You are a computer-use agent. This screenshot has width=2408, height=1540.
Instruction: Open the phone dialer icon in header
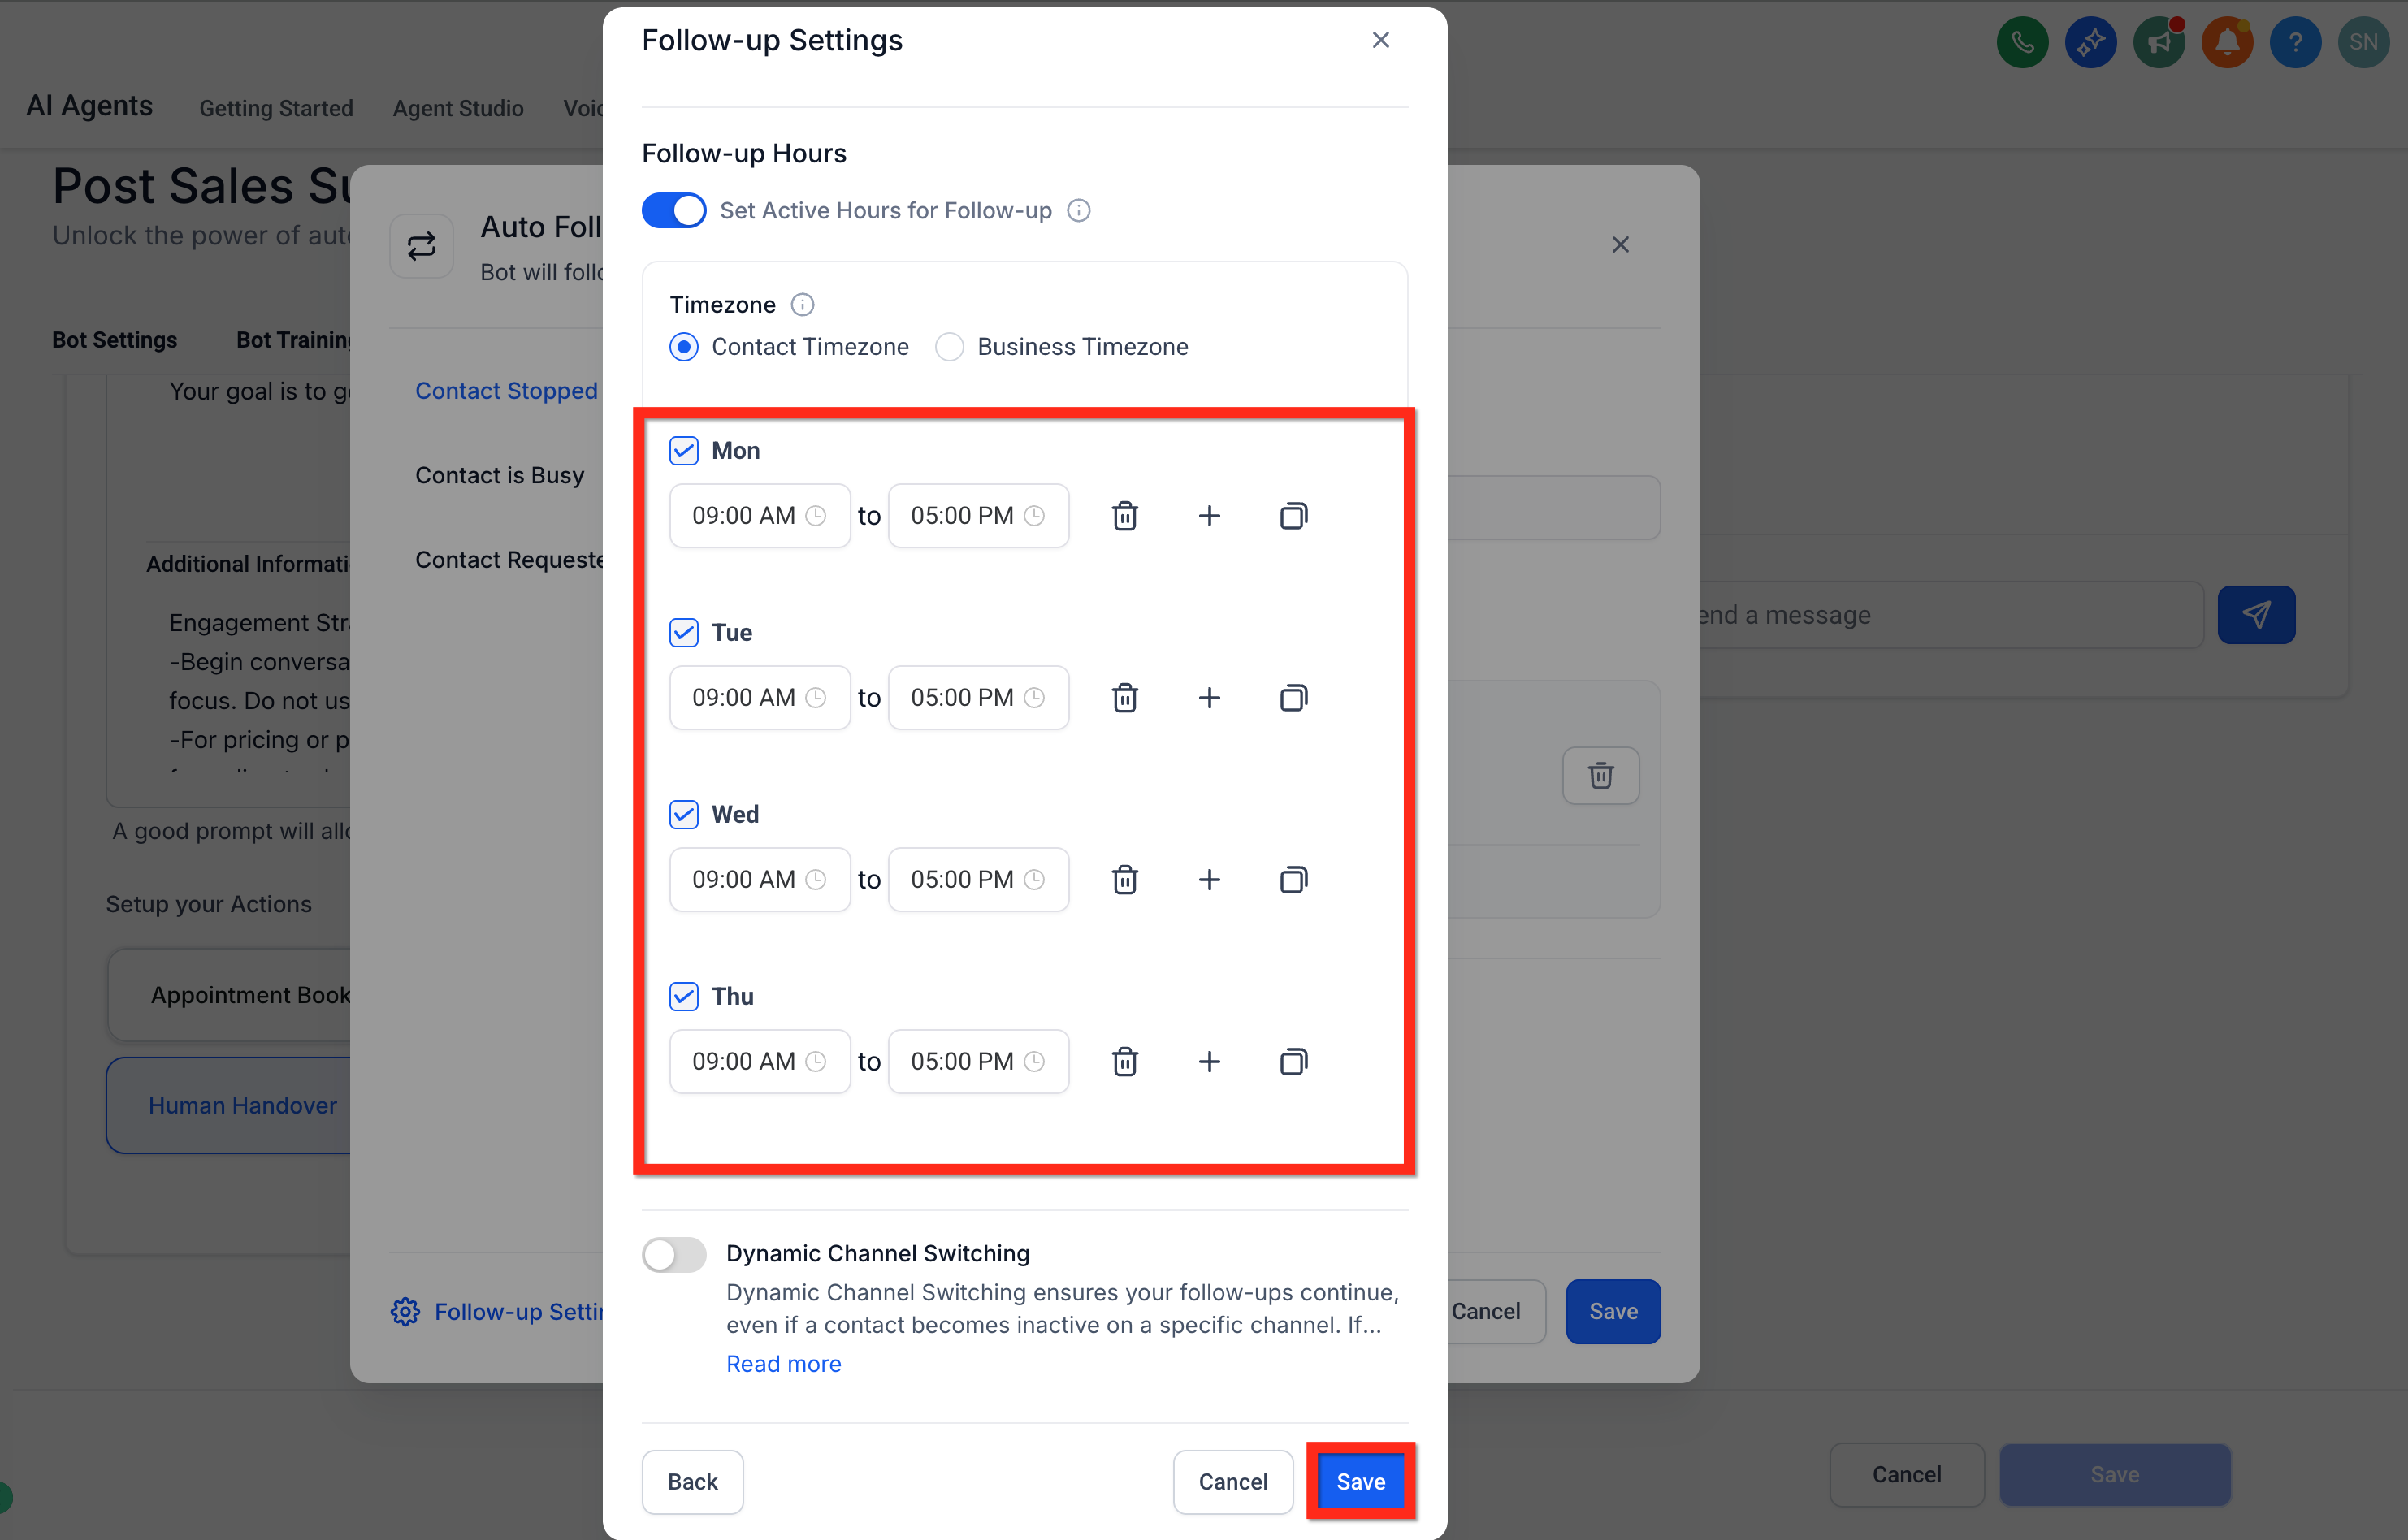tap(2022, 42)
